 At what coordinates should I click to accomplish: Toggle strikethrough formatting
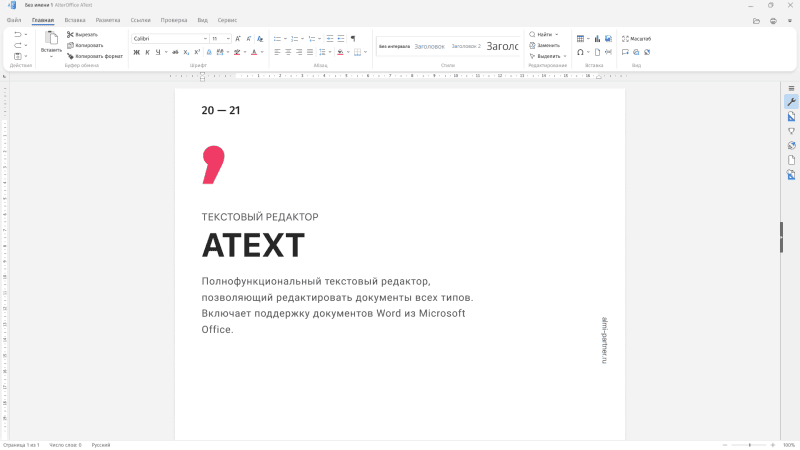point(175,52)
